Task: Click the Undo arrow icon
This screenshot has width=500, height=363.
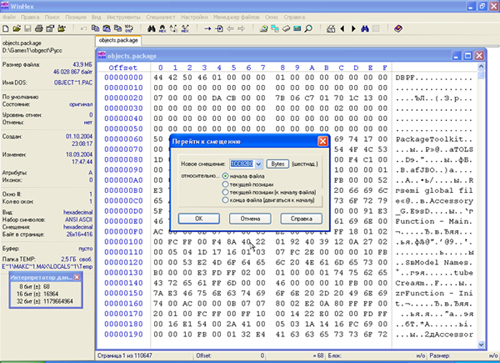Action: click(84, 29)
